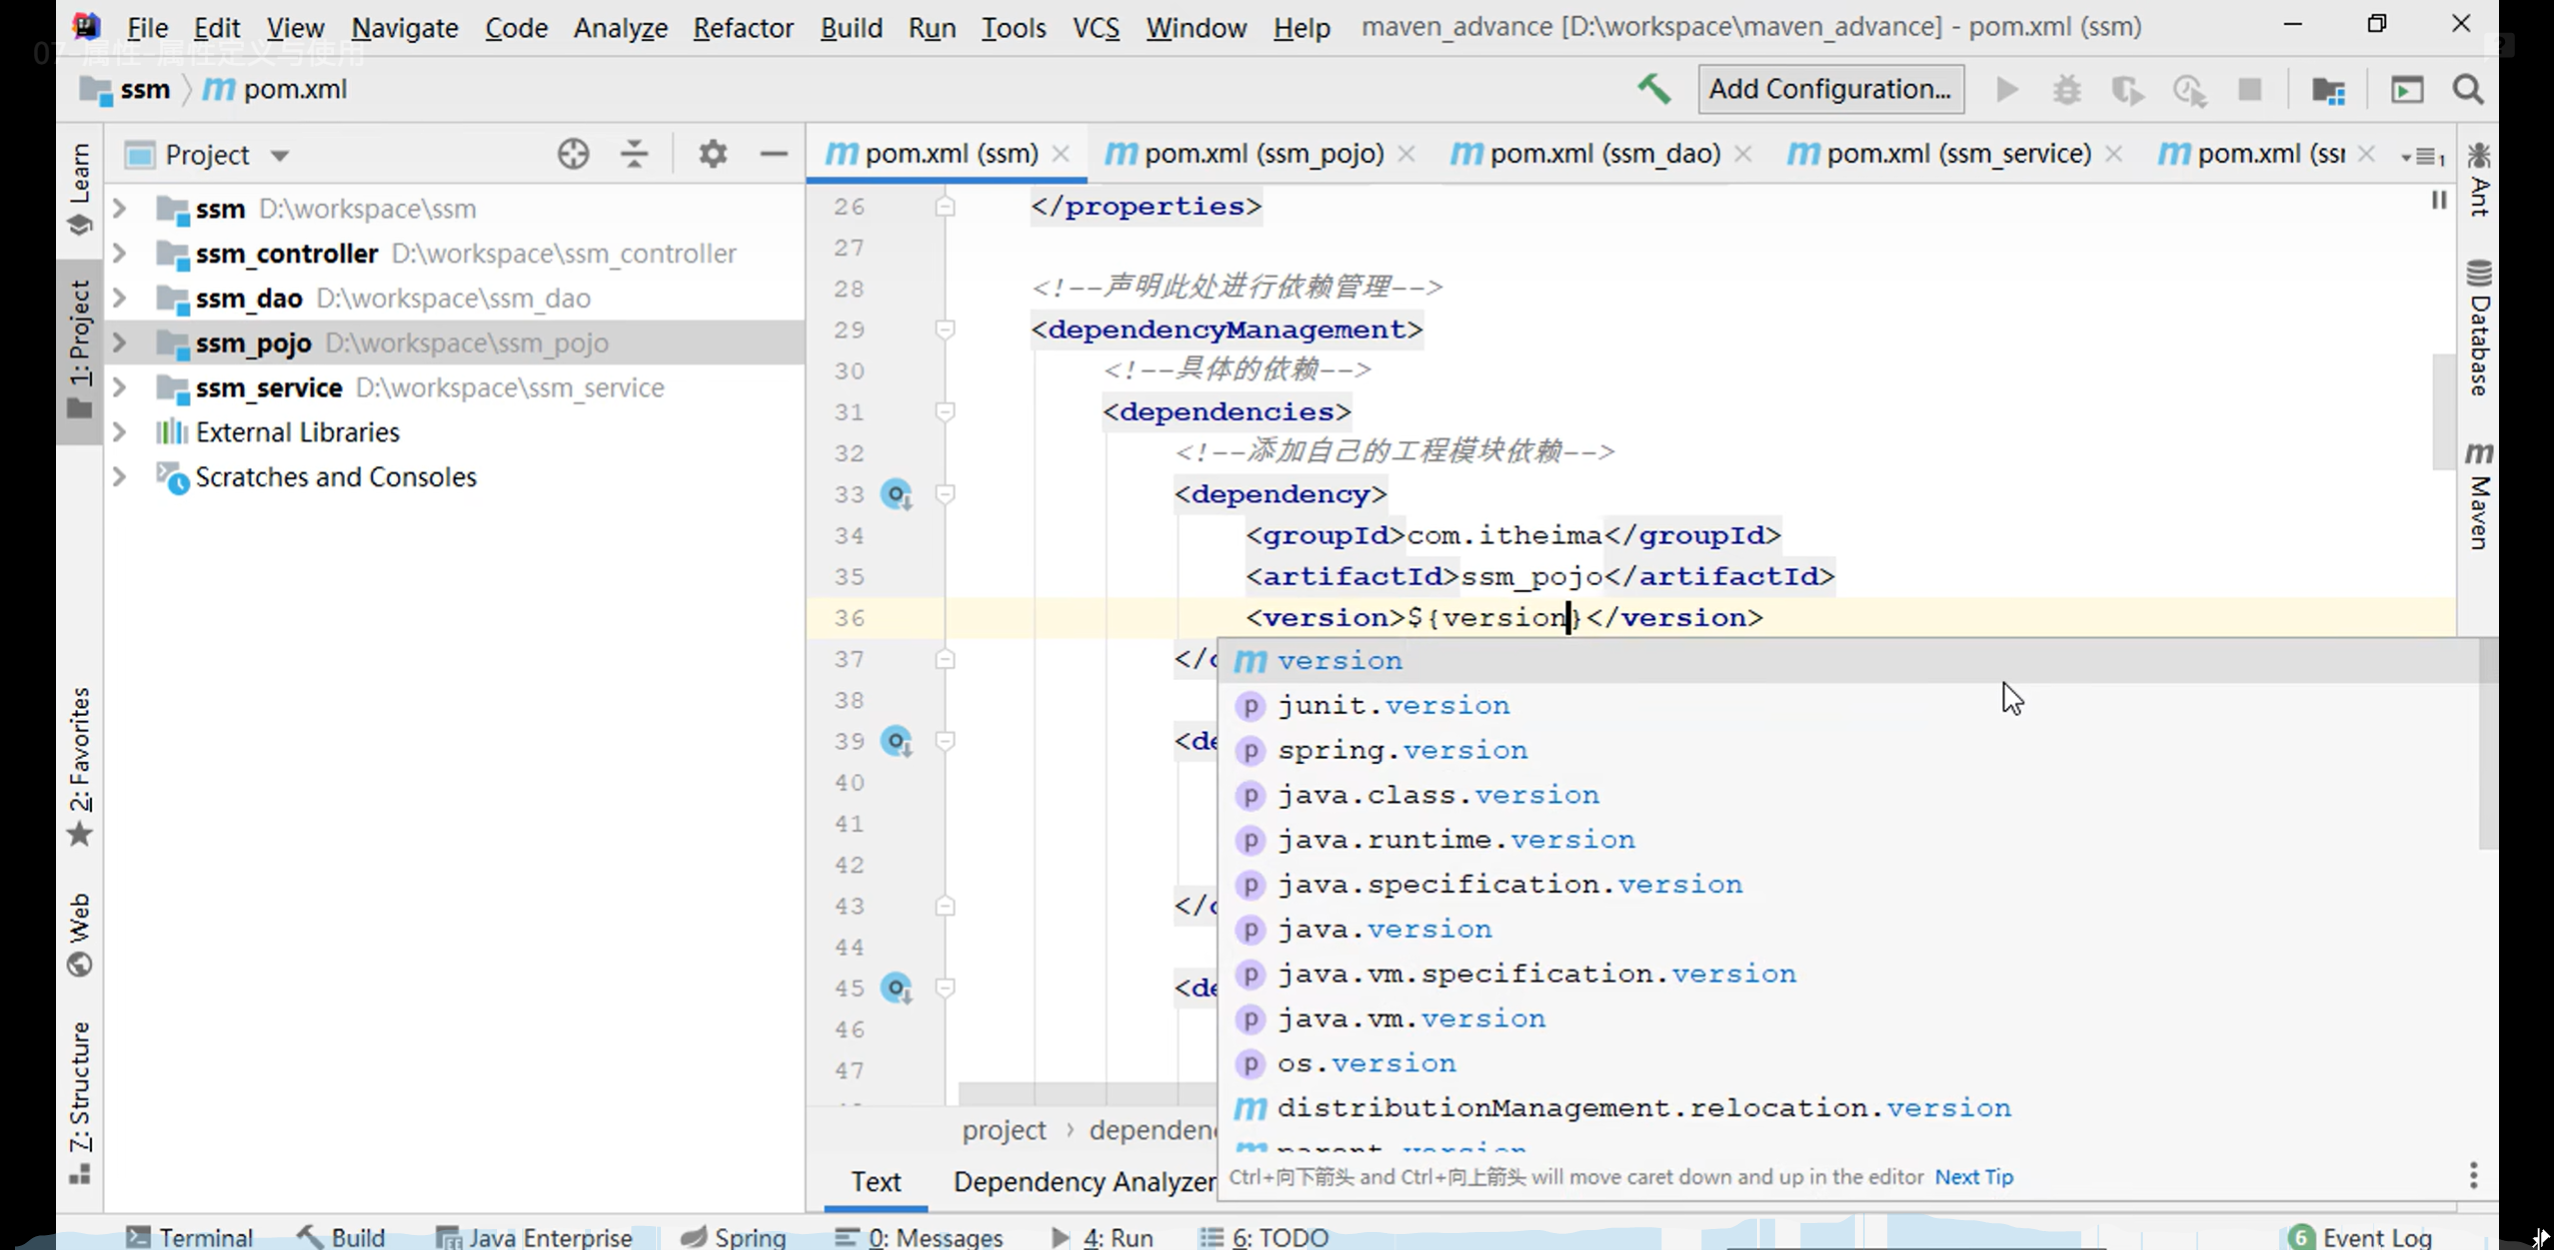
Task: Click Add Configuration button
Action: (1829, 89)
